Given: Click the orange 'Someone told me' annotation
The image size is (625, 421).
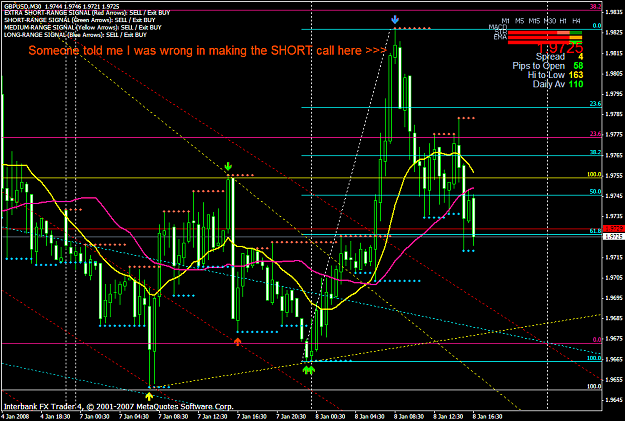Looking at the screenshot, I should pyautogui.click(x=207, y=51).
